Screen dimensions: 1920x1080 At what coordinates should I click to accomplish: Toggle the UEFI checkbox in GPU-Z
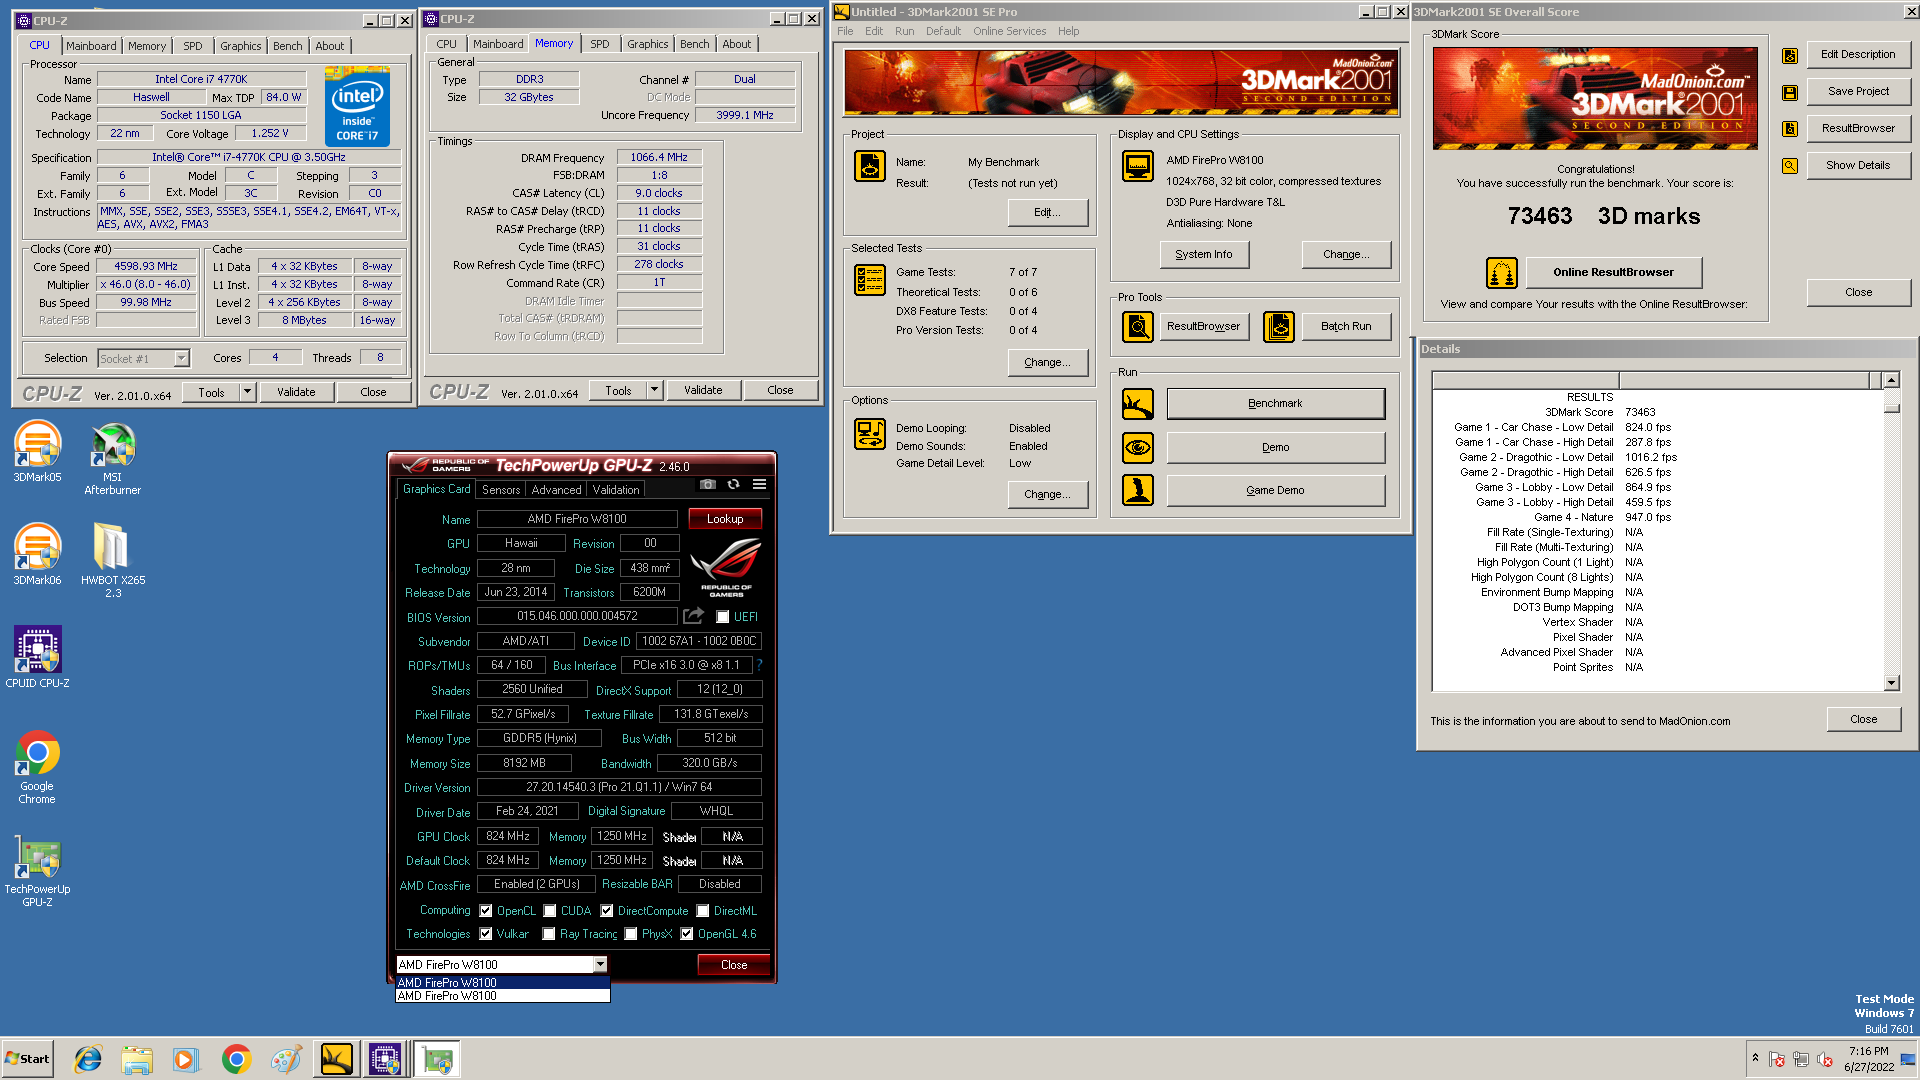click(x=722, y=617)
